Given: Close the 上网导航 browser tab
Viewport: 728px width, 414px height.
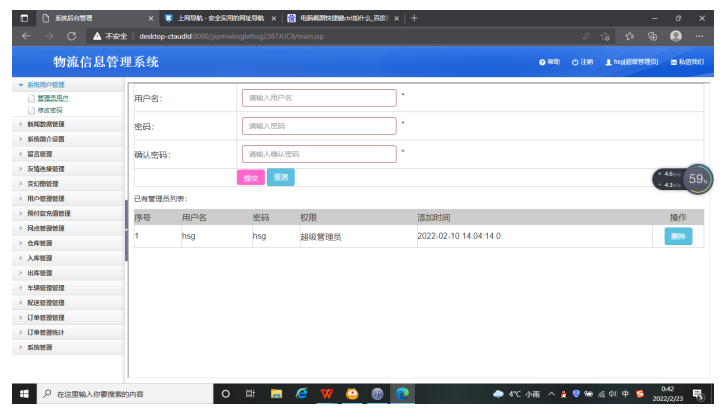Looking at the screenshot, I should [274, 18].
